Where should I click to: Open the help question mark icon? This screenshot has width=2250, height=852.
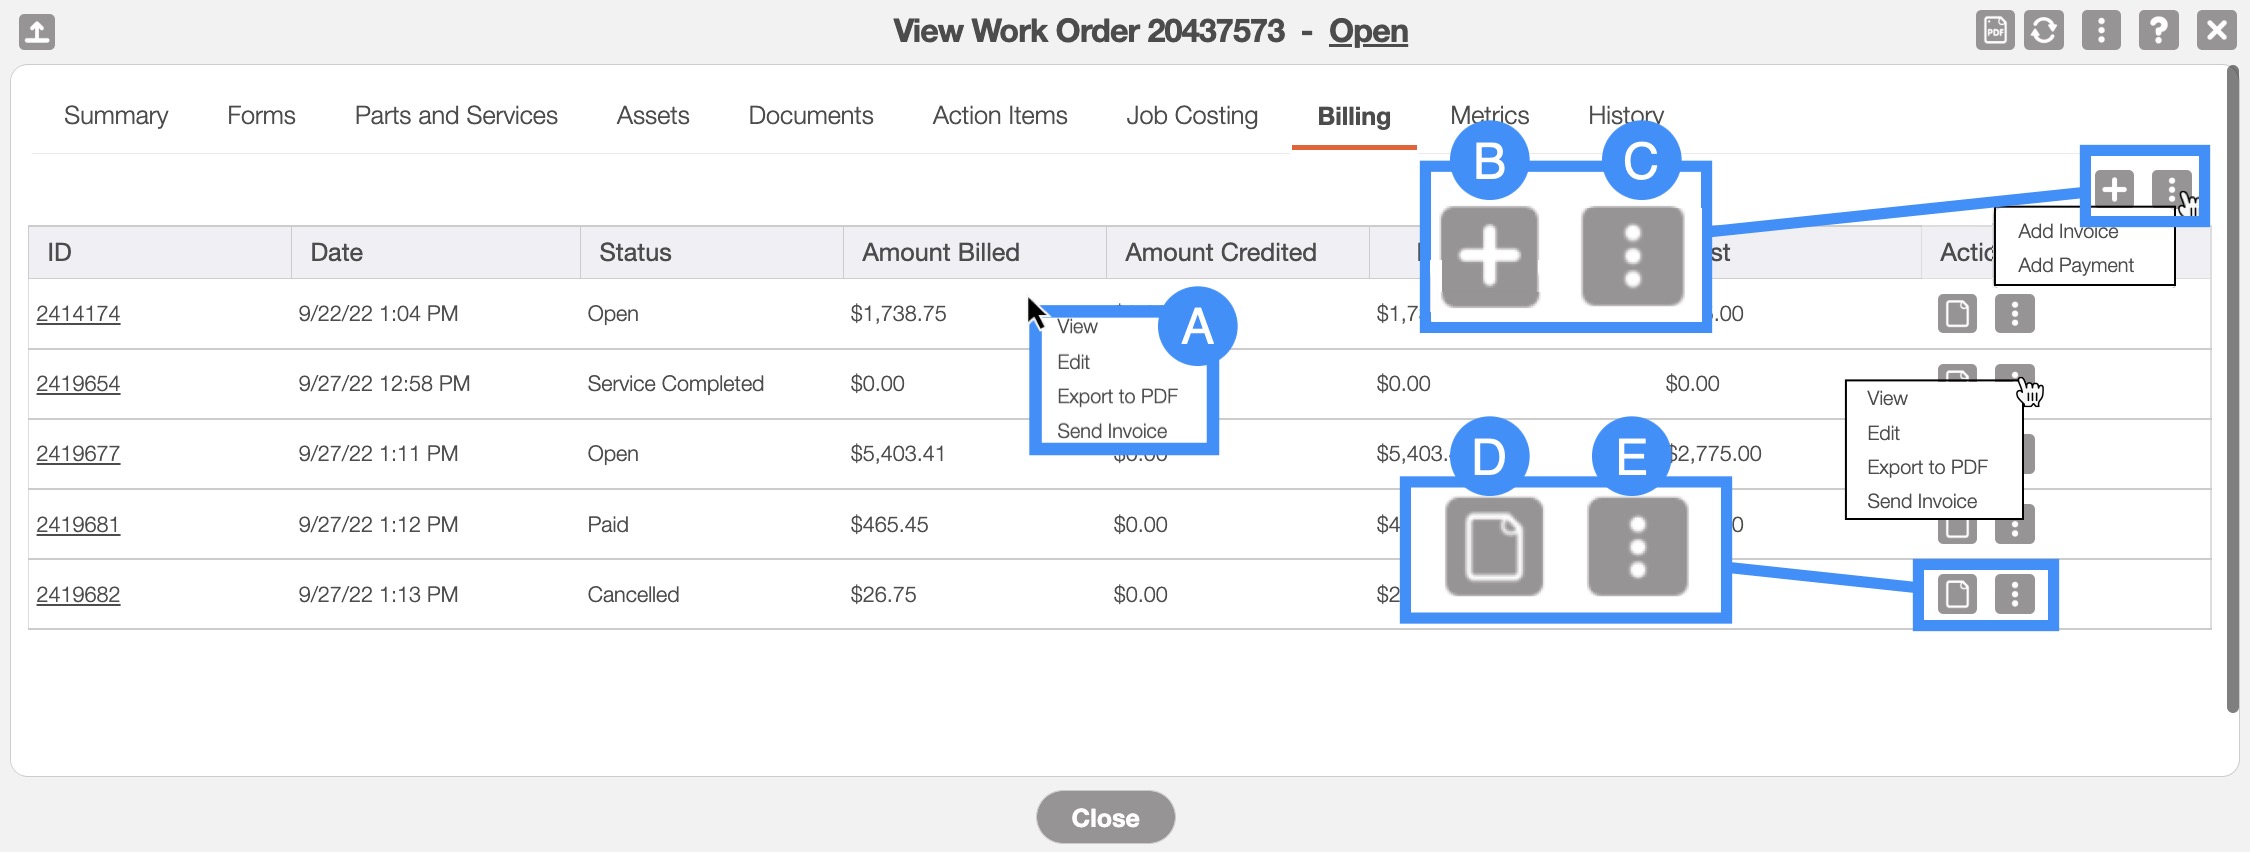[2159, 31]
